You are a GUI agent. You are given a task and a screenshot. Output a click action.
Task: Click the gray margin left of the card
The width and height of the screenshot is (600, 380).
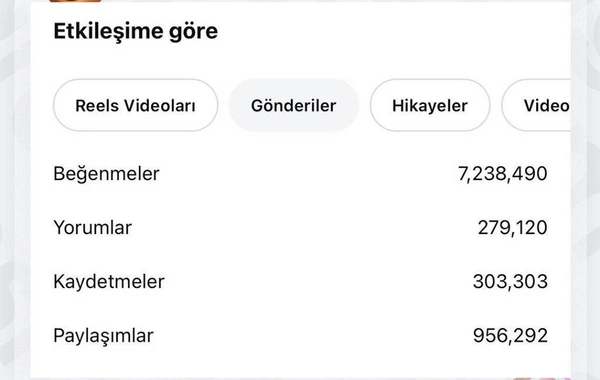[x=15, y=191]
